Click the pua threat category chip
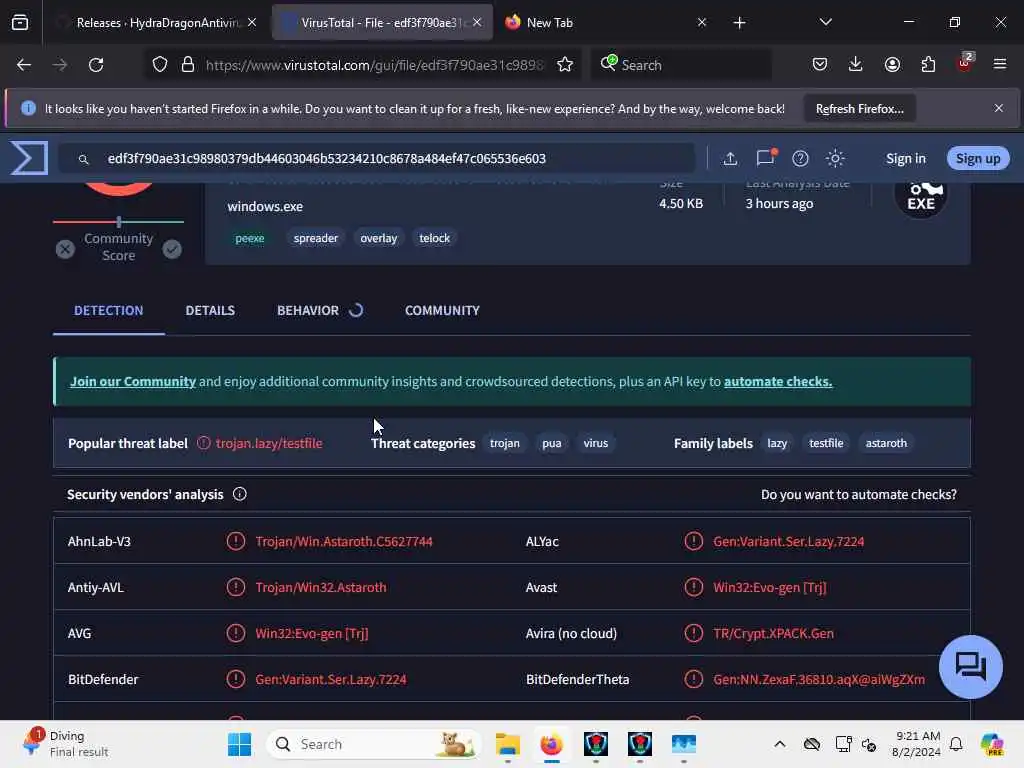This screenshot has width=1024, height=768. 552,443
